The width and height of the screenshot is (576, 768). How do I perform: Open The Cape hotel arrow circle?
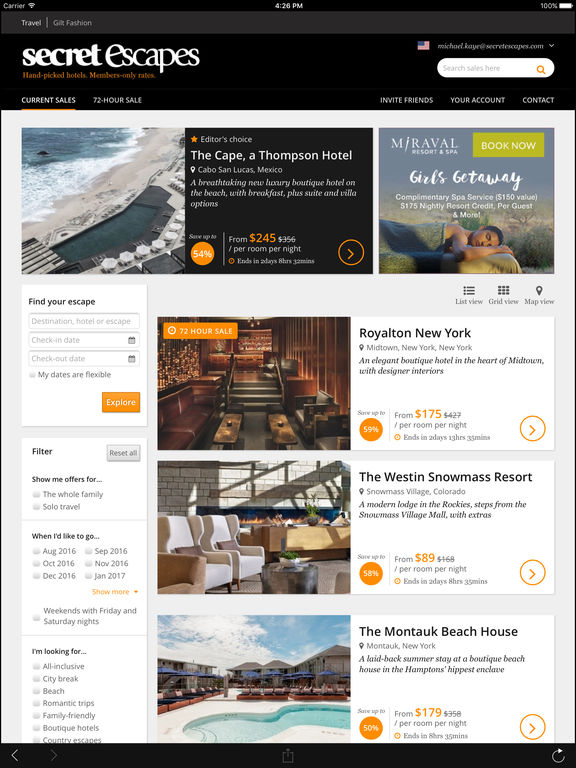click(x=351, y=253)
